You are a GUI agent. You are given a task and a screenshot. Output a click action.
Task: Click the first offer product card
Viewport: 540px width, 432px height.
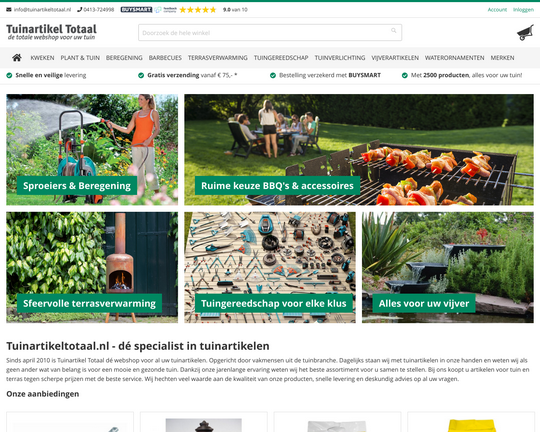pyautogui.click(x=70, y=422)
